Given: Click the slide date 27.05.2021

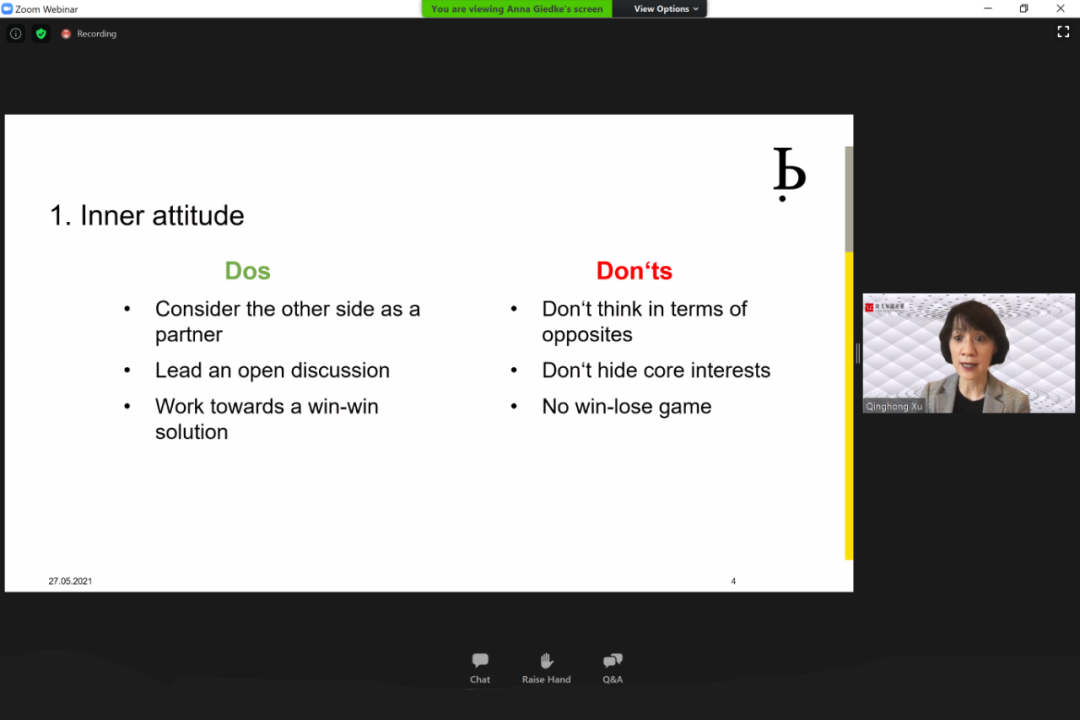Looking at the screenshot, I should [x=70, y=582].
